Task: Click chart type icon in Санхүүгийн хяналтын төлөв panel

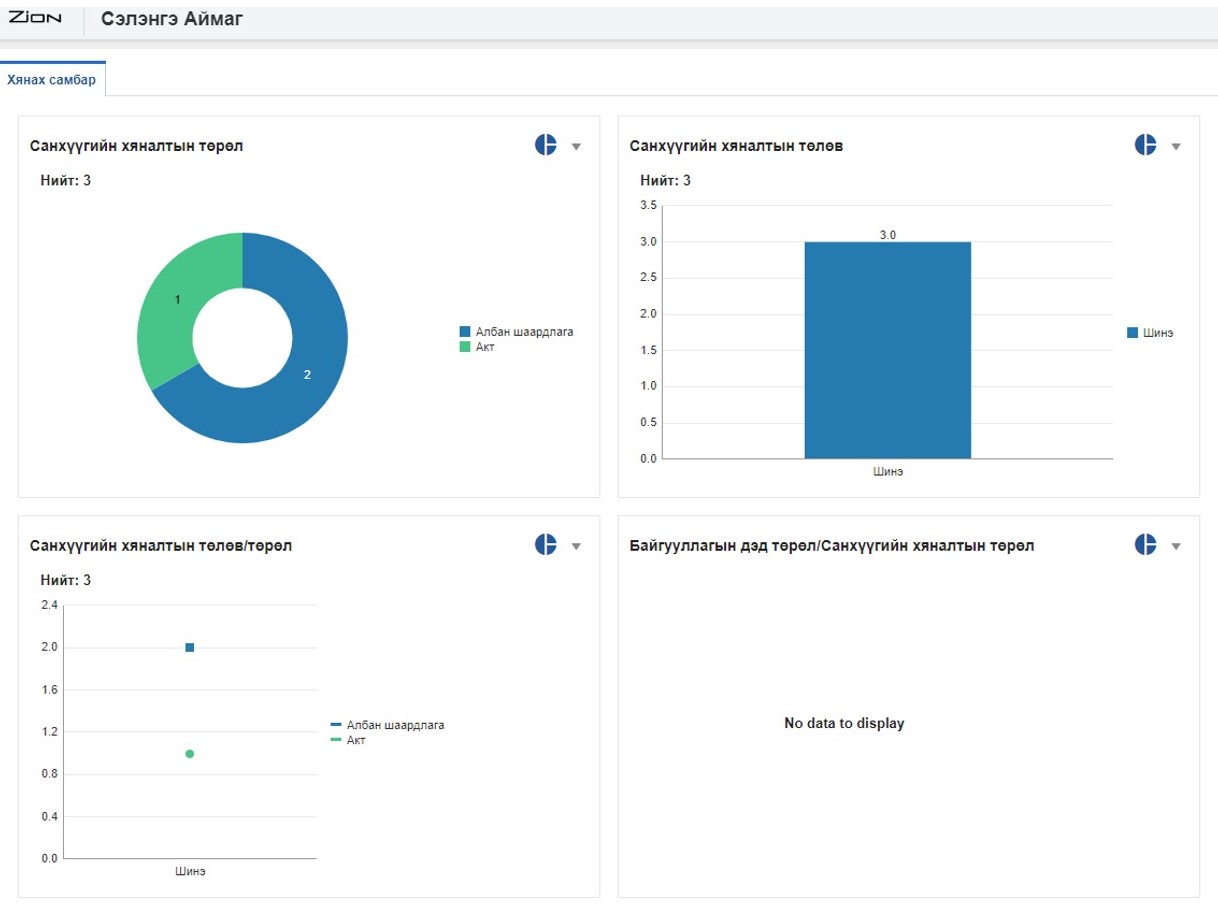Action: pos(1145,145)
